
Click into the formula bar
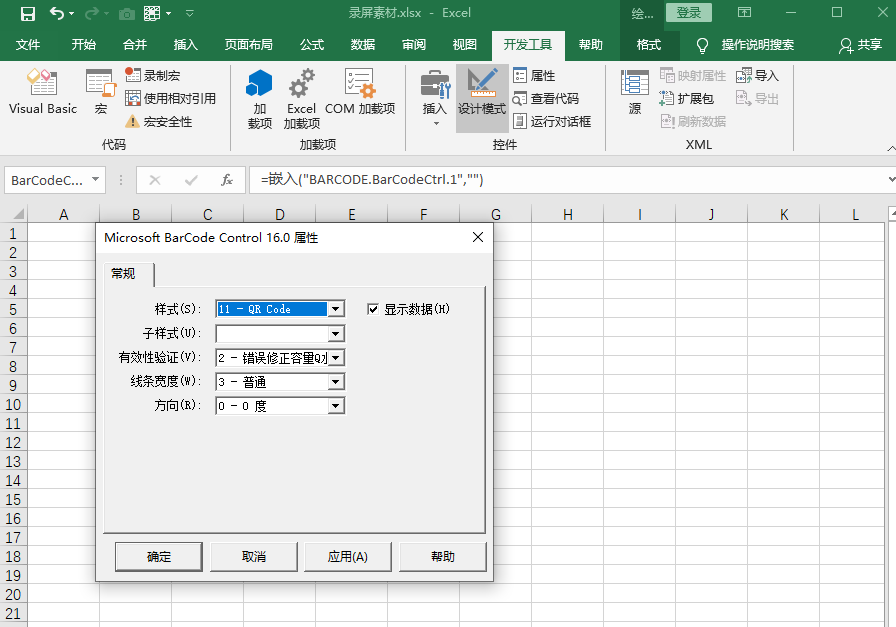click(x=567, y=180)
